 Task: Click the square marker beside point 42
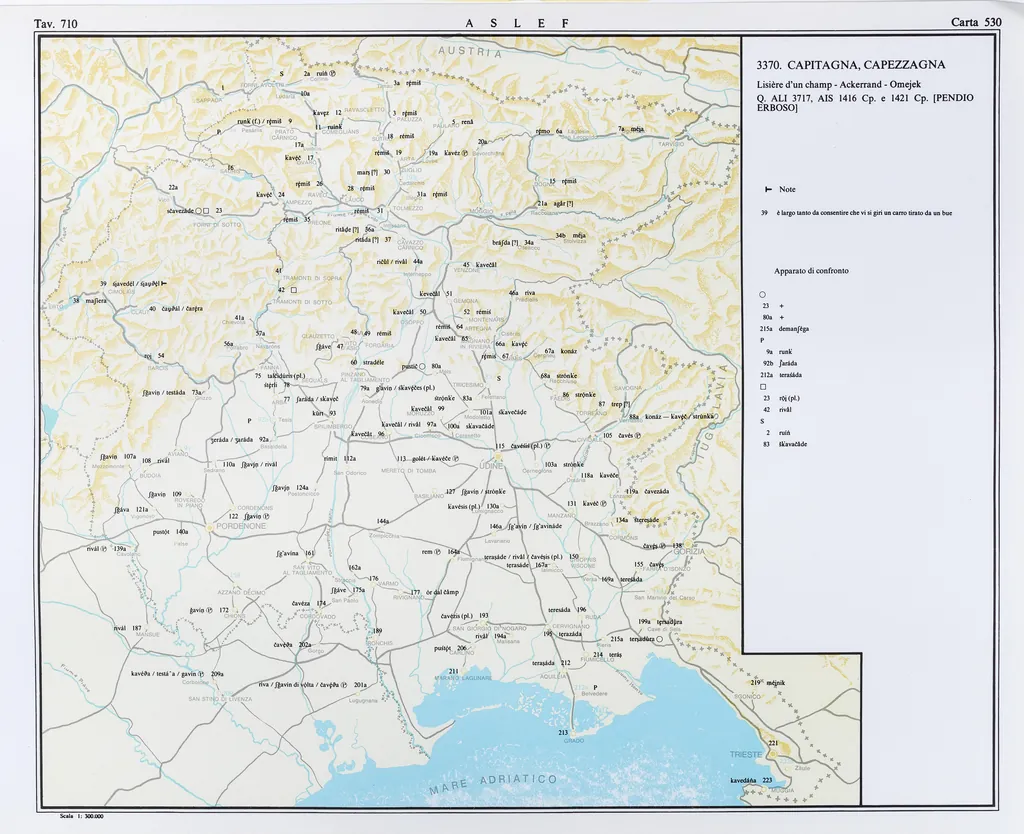293,290
